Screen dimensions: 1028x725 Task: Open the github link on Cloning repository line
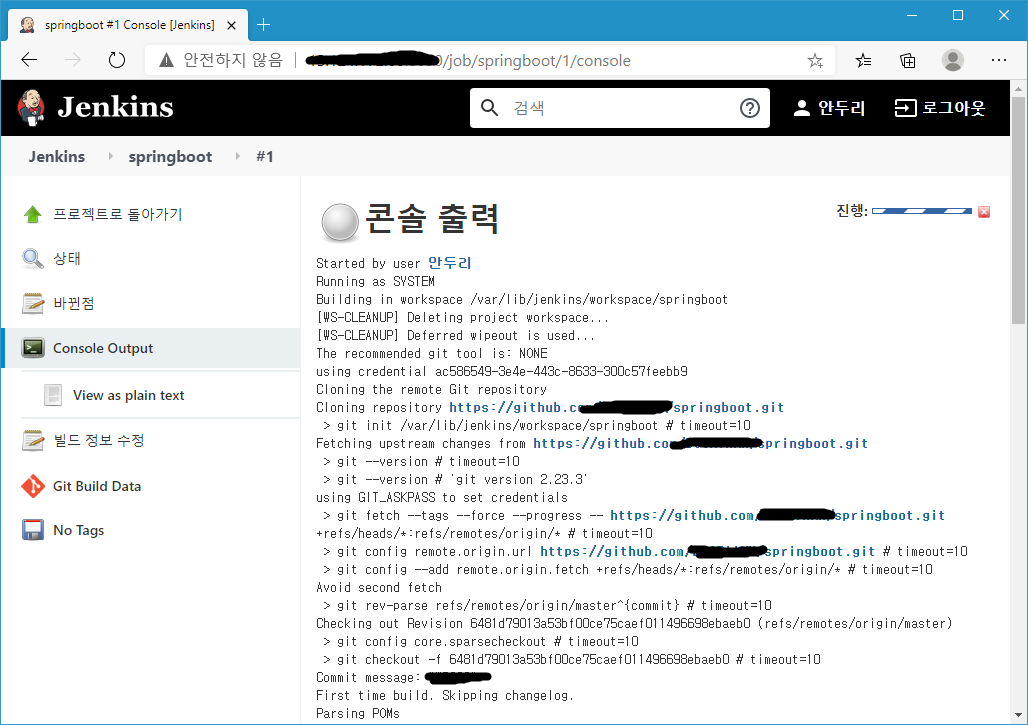[616, 407]
